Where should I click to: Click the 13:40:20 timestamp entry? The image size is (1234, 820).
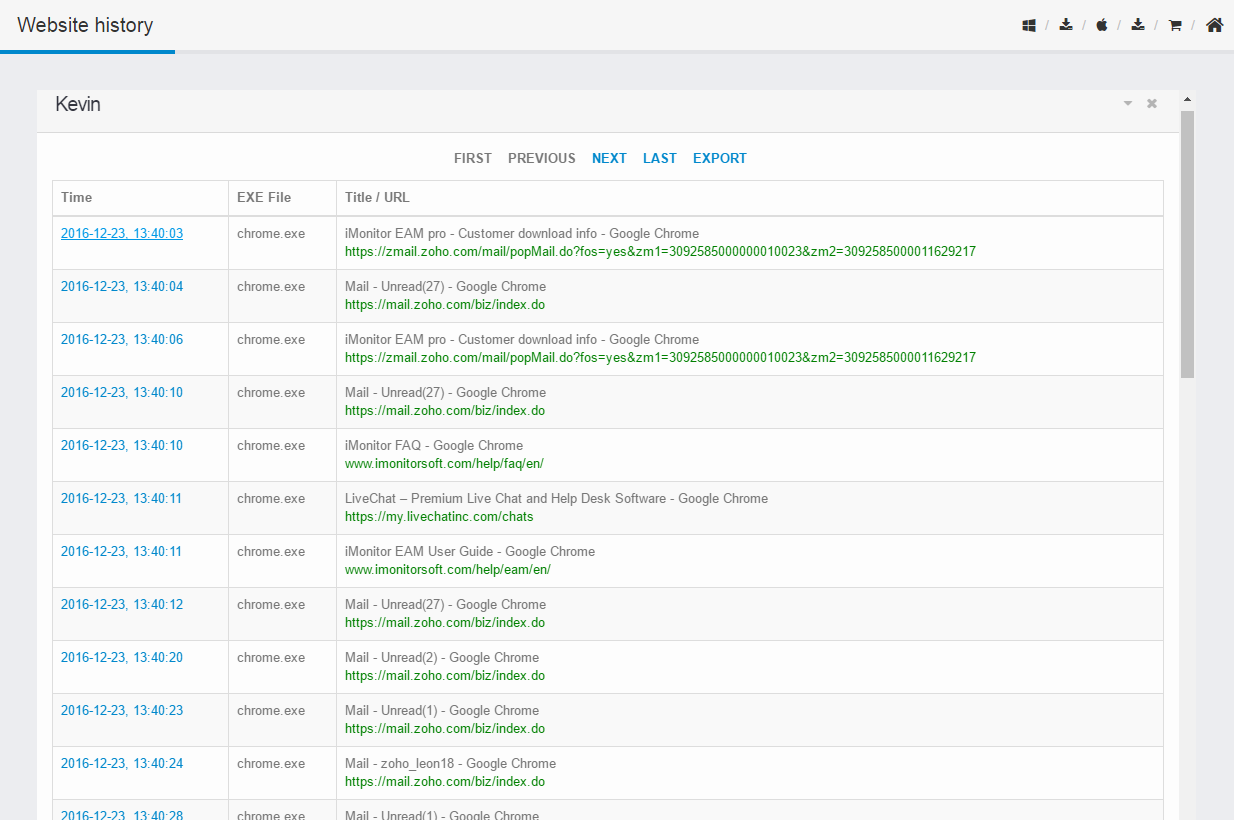(122, 657)
